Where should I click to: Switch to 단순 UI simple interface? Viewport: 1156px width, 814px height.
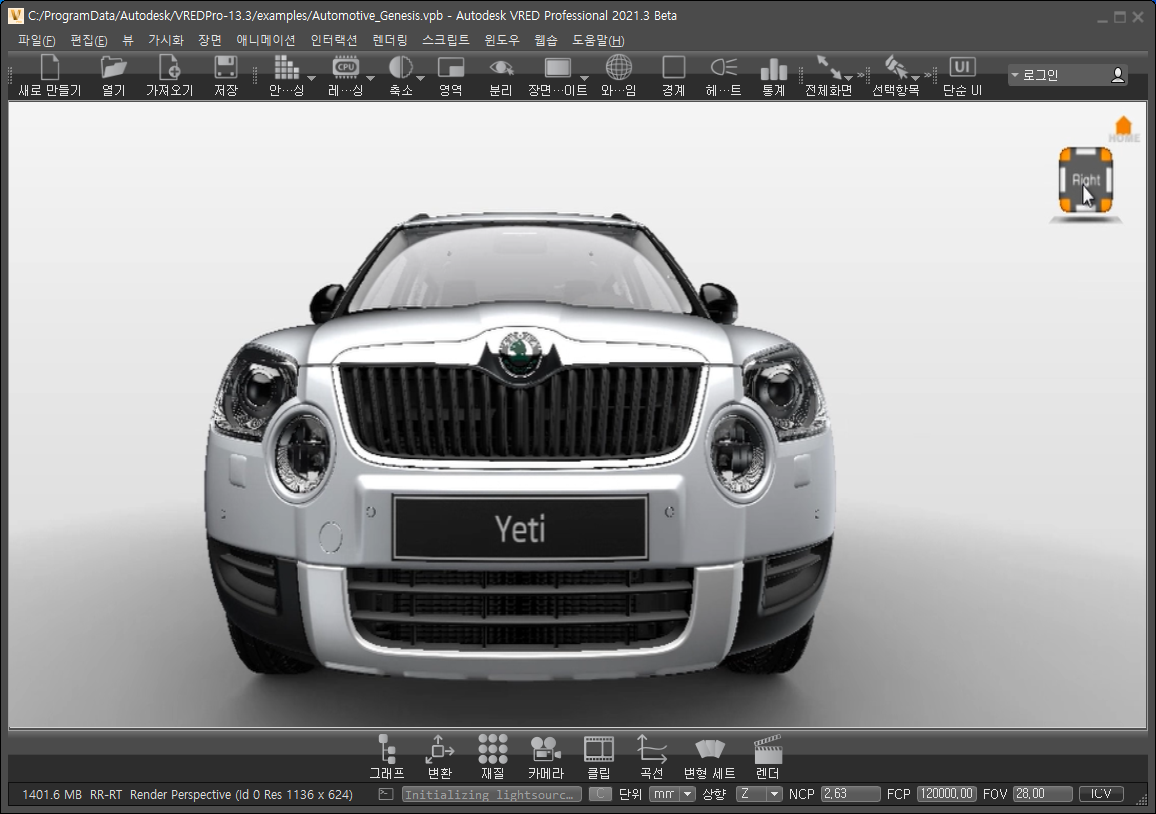click(962, 75)
